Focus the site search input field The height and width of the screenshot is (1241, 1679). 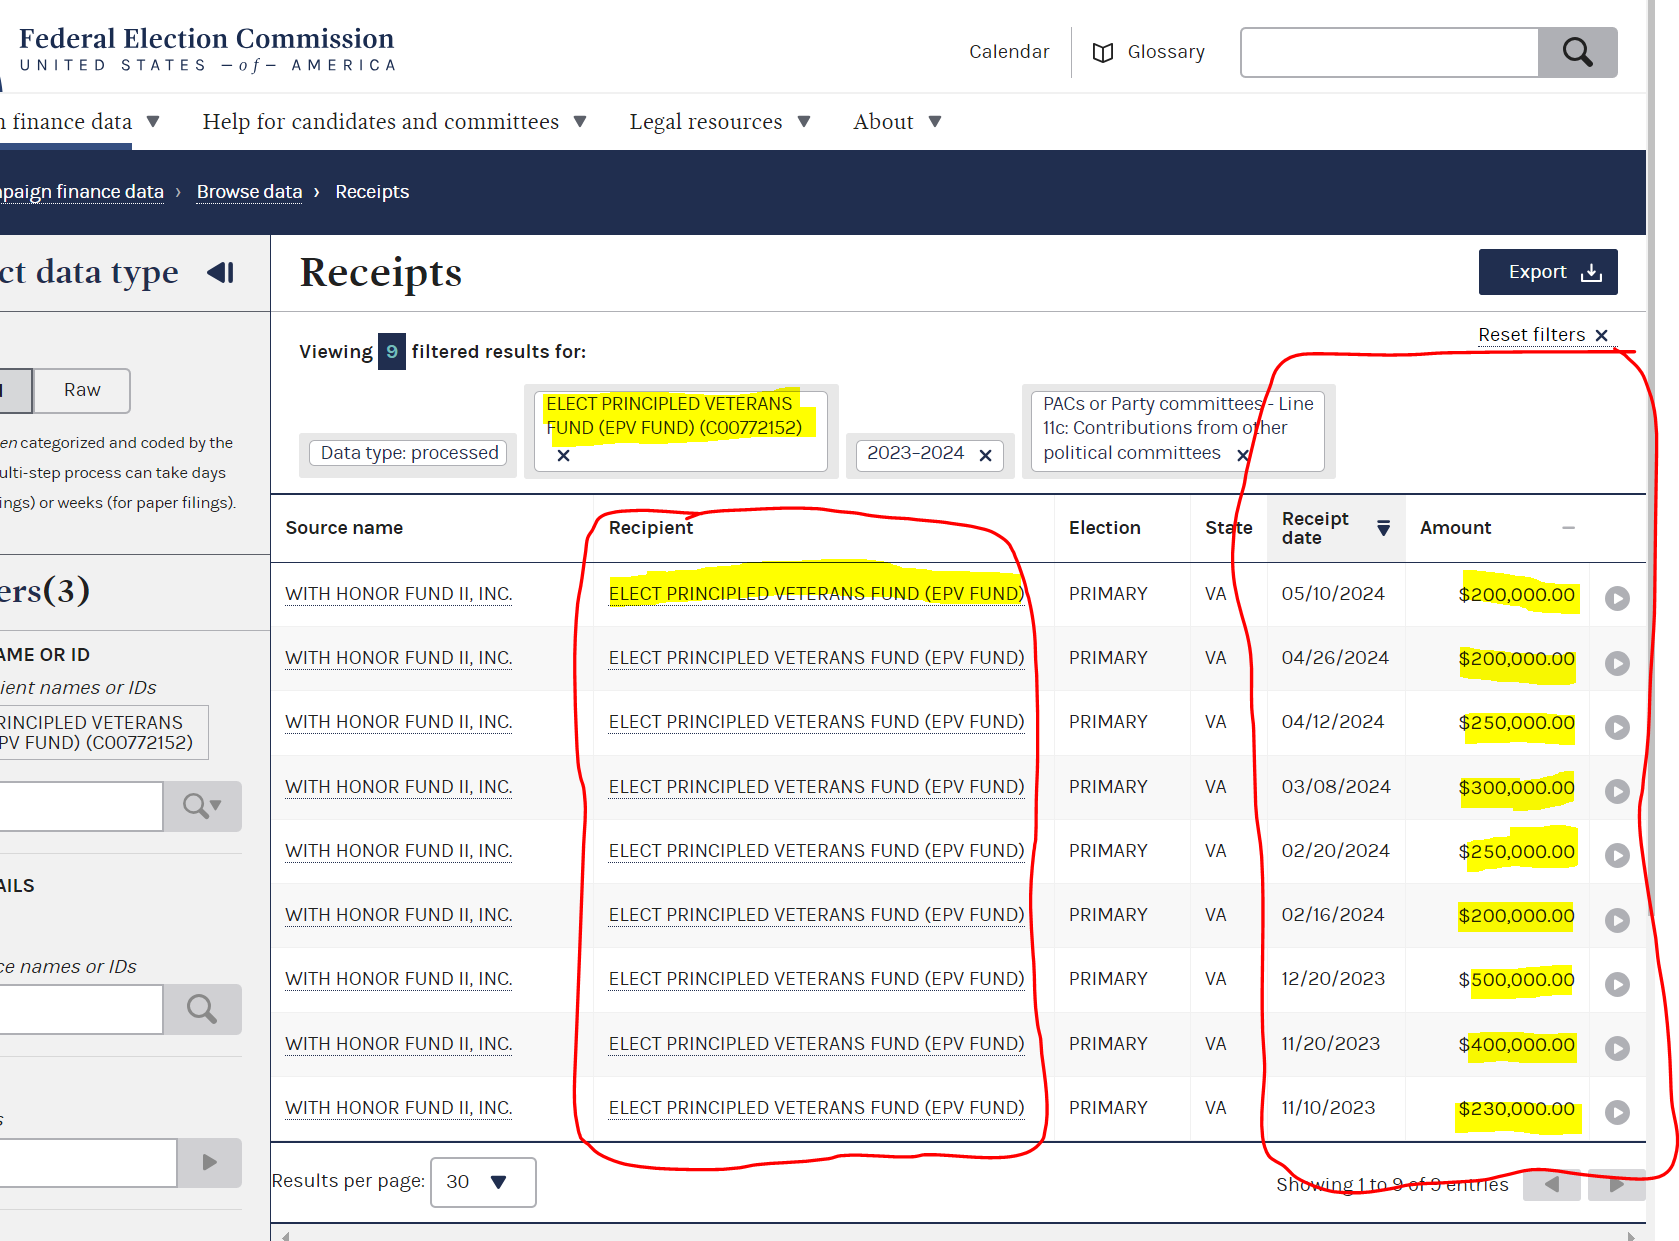(1389, 52)
